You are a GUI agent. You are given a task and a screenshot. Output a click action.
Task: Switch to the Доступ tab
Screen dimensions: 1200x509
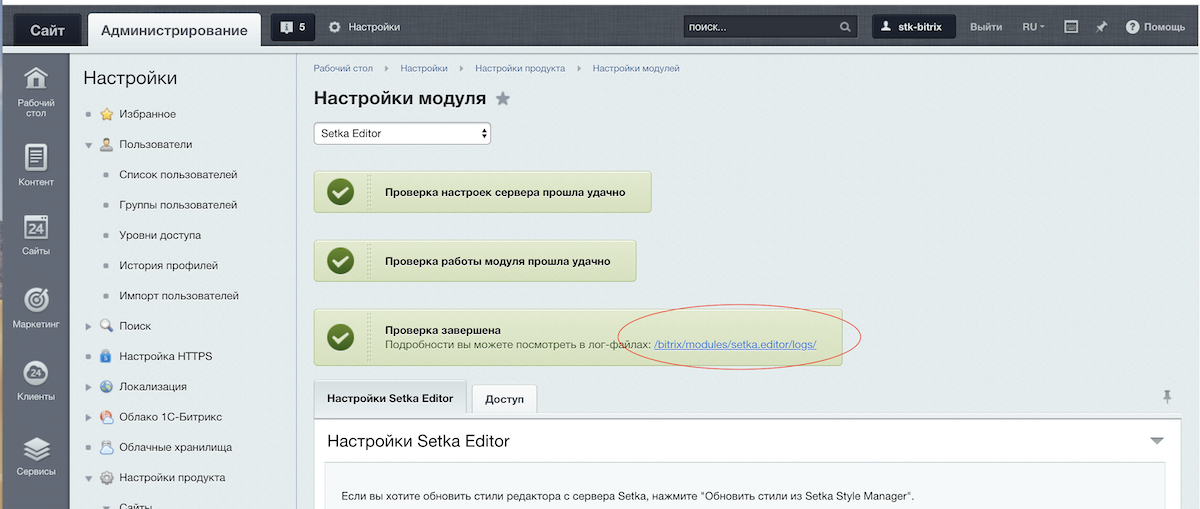click(x=504, y=399)
